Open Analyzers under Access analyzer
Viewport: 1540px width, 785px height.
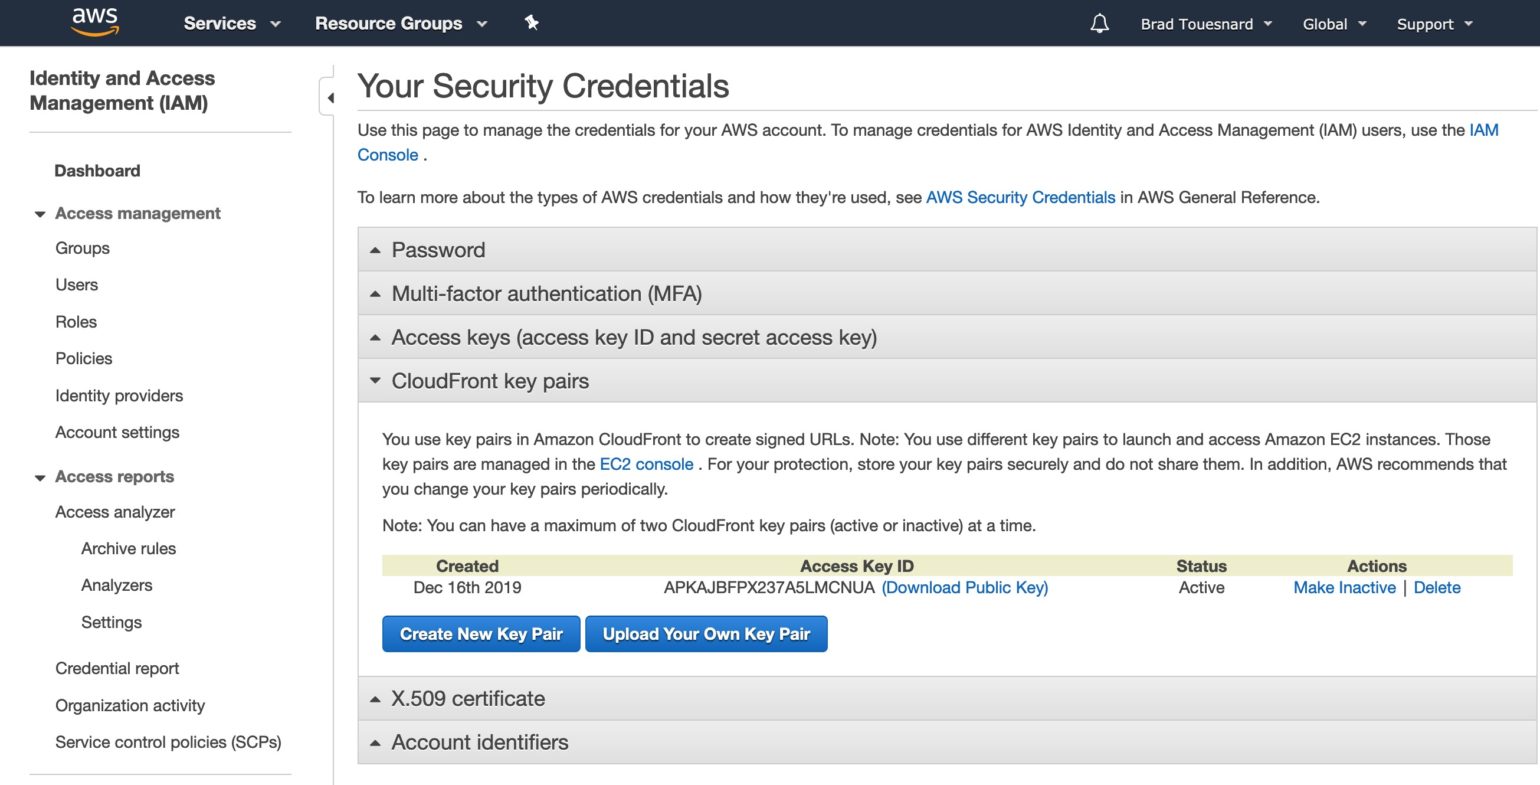pos(116,585)
